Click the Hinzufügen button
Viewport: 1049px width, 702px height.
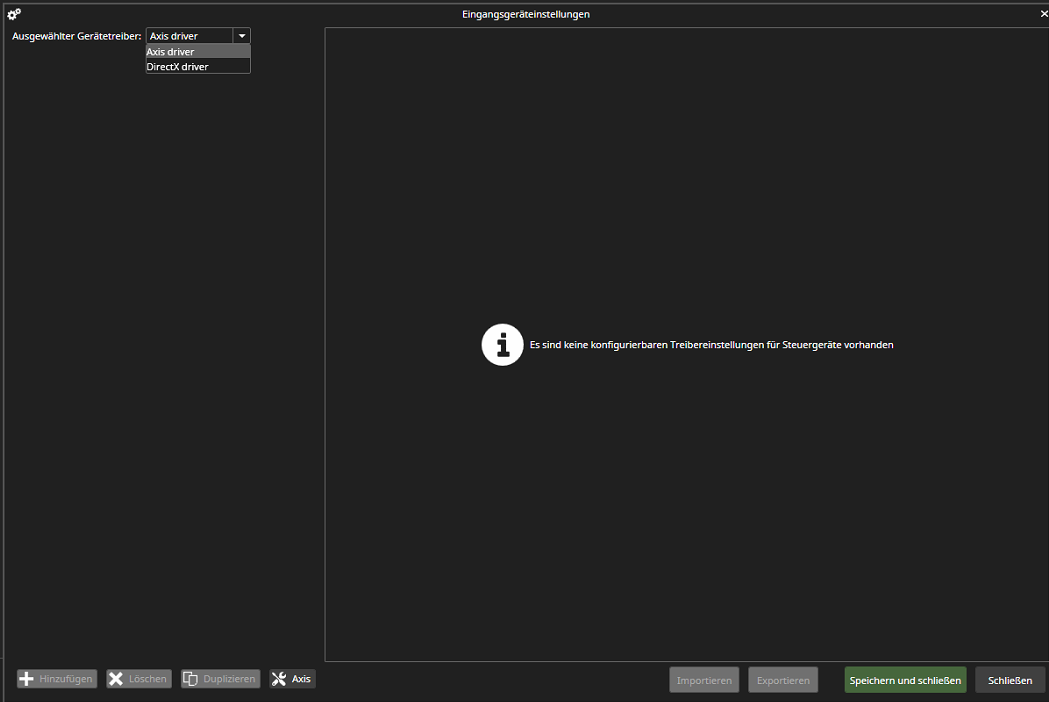58,679
